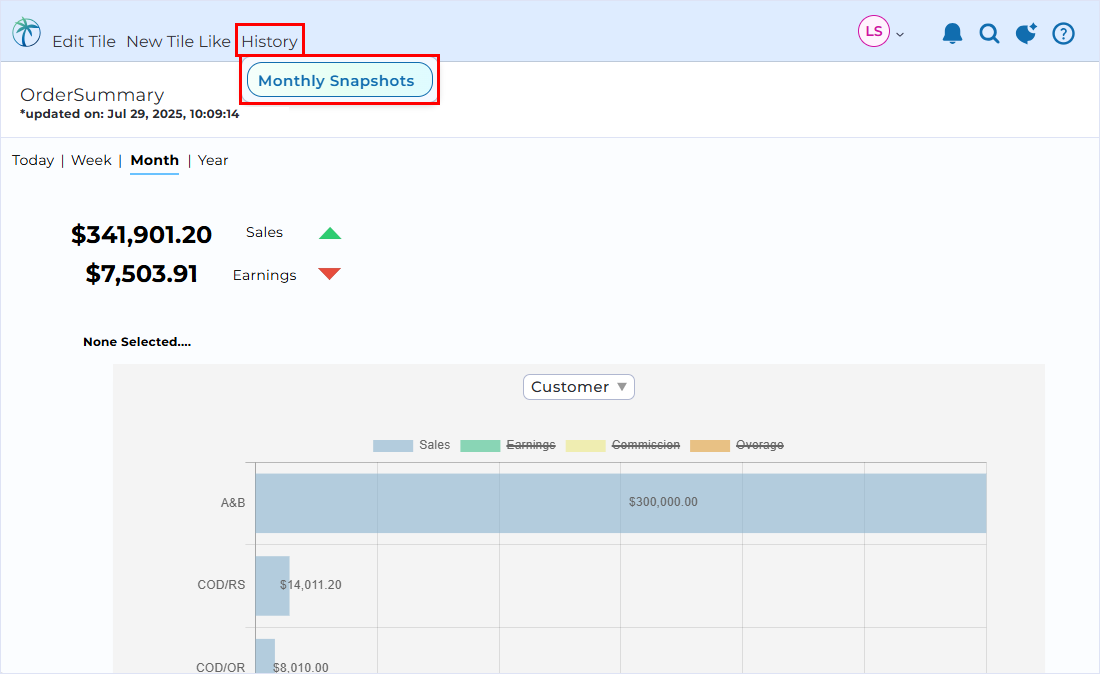Click the $8,010.00 bar value
1100x674 pixels.
click(300, 667)
